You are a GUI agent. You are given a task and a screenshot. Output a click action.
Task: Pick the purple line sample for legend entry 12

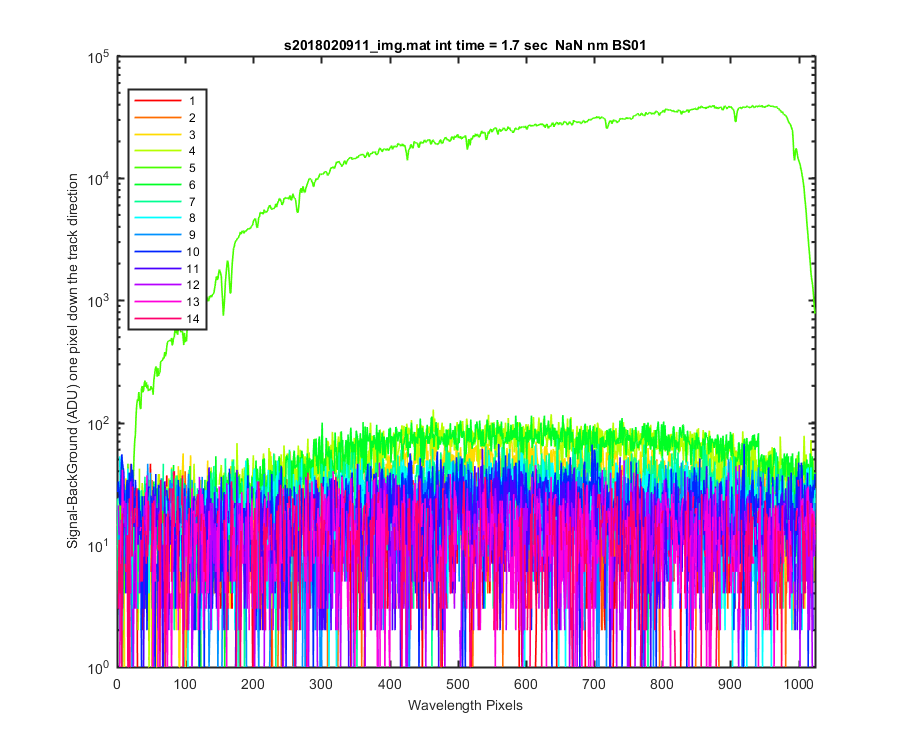(158, 285)
